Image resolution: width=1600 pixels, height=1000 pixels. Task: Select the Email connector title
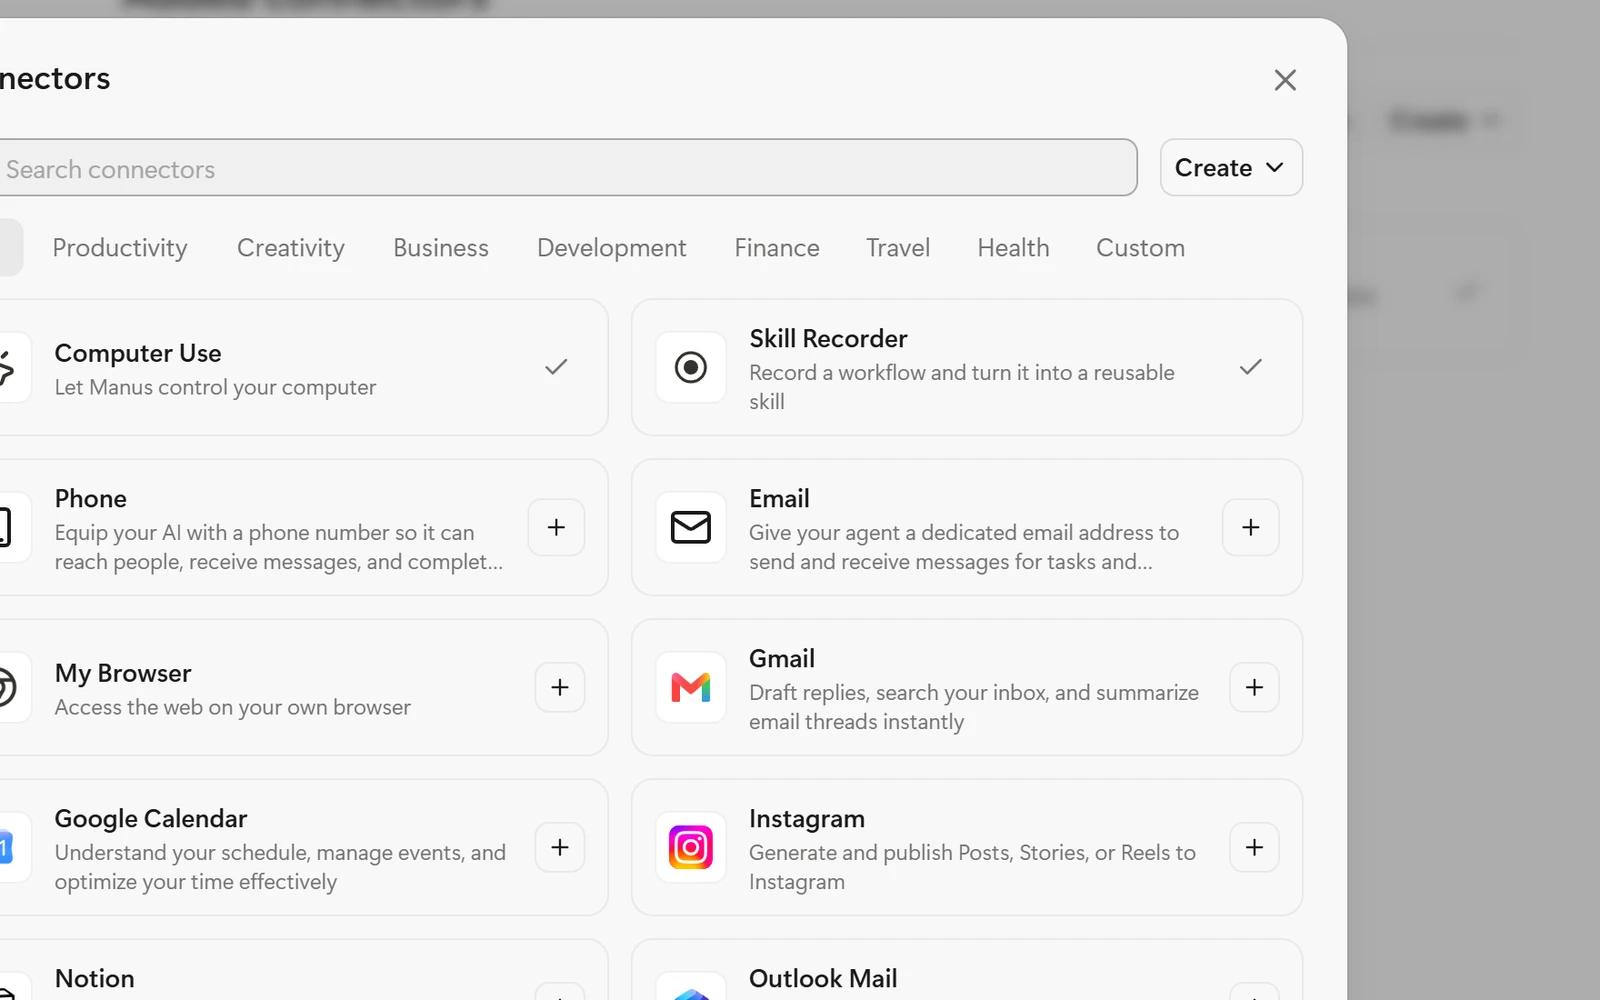point(780,499)
